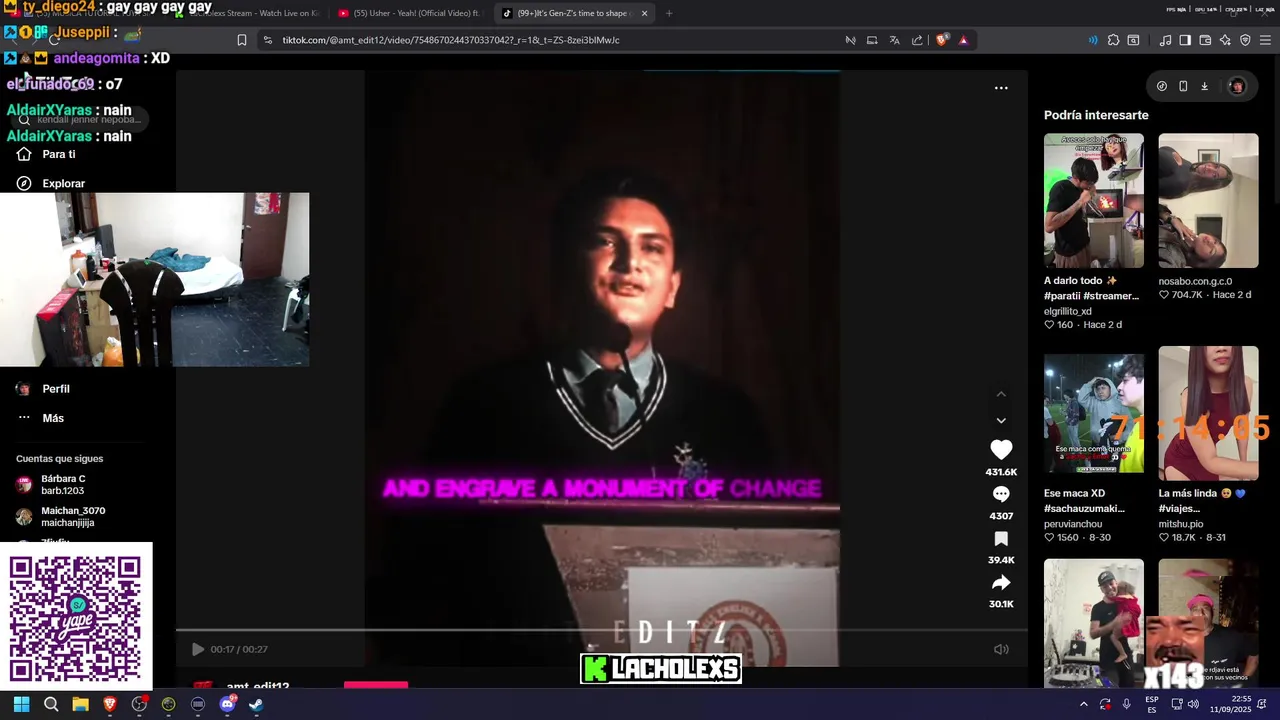This screenshot has height=720, width=1280.
Task: Open recommended video 'A darlo todo'
Action: pyautogui.click(x=1094, y=200)
